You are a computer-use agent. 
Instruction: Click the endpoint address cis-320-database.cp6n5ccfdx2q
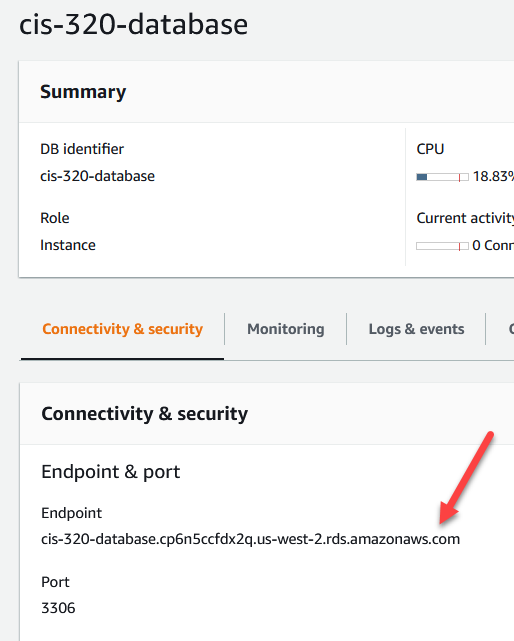[x=250, y=539]
